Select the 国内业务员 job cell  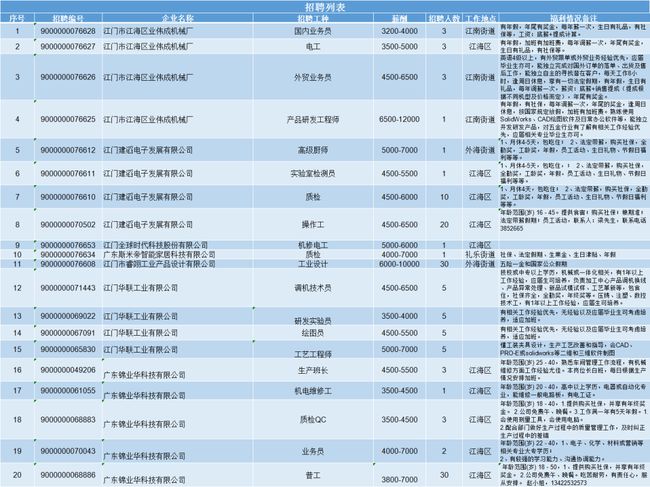(313, 31)
